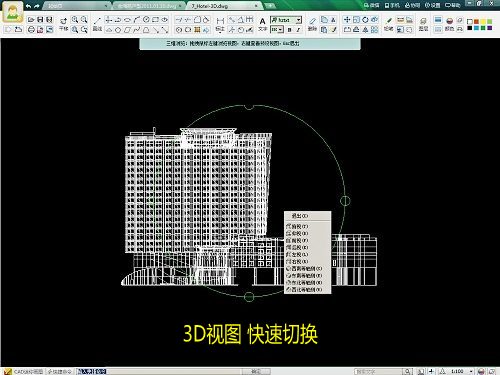
Task: Open the font name dropdown
Action: coord(298,20)
